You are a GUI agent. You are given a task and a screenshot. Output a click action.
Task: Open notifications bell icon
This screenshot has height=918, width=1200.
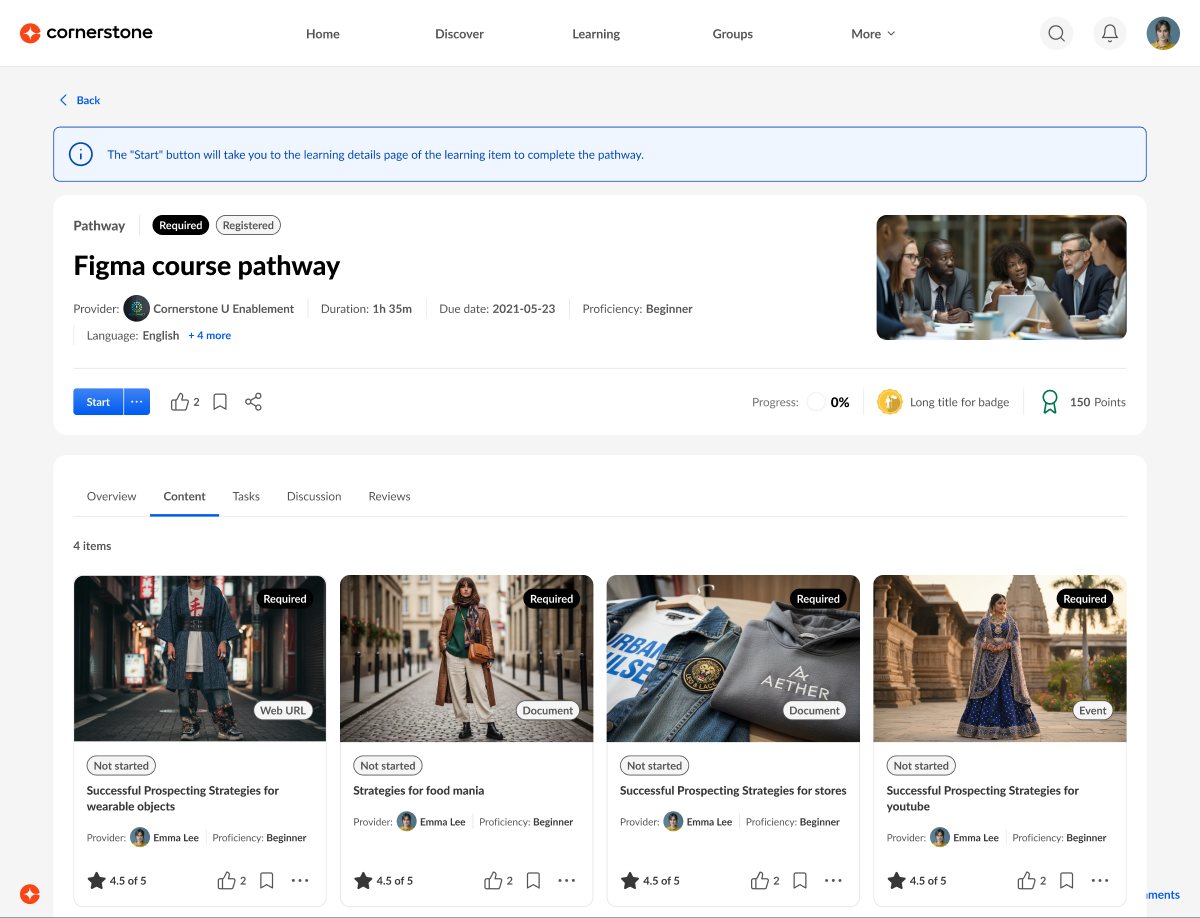[x=1110, y=33]
